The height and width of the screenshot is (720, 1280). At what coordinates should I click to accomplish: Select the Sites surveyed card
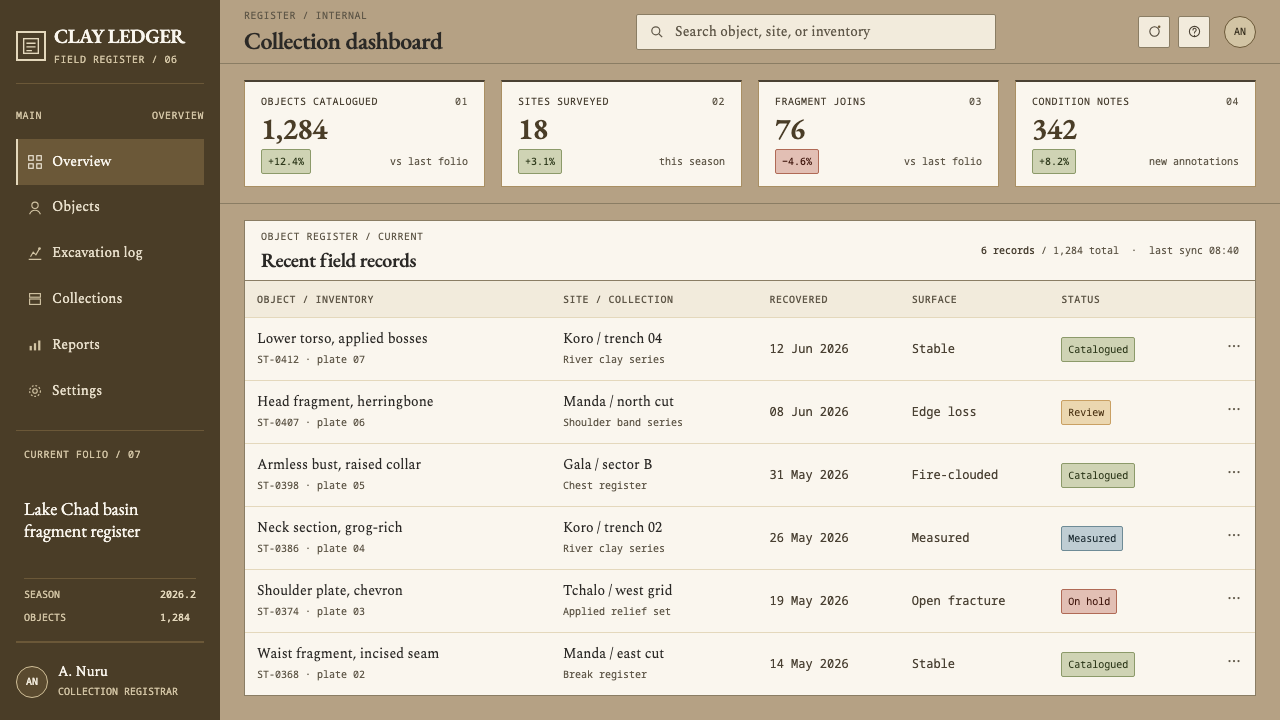pyautogui.click(x=621, y=133)
